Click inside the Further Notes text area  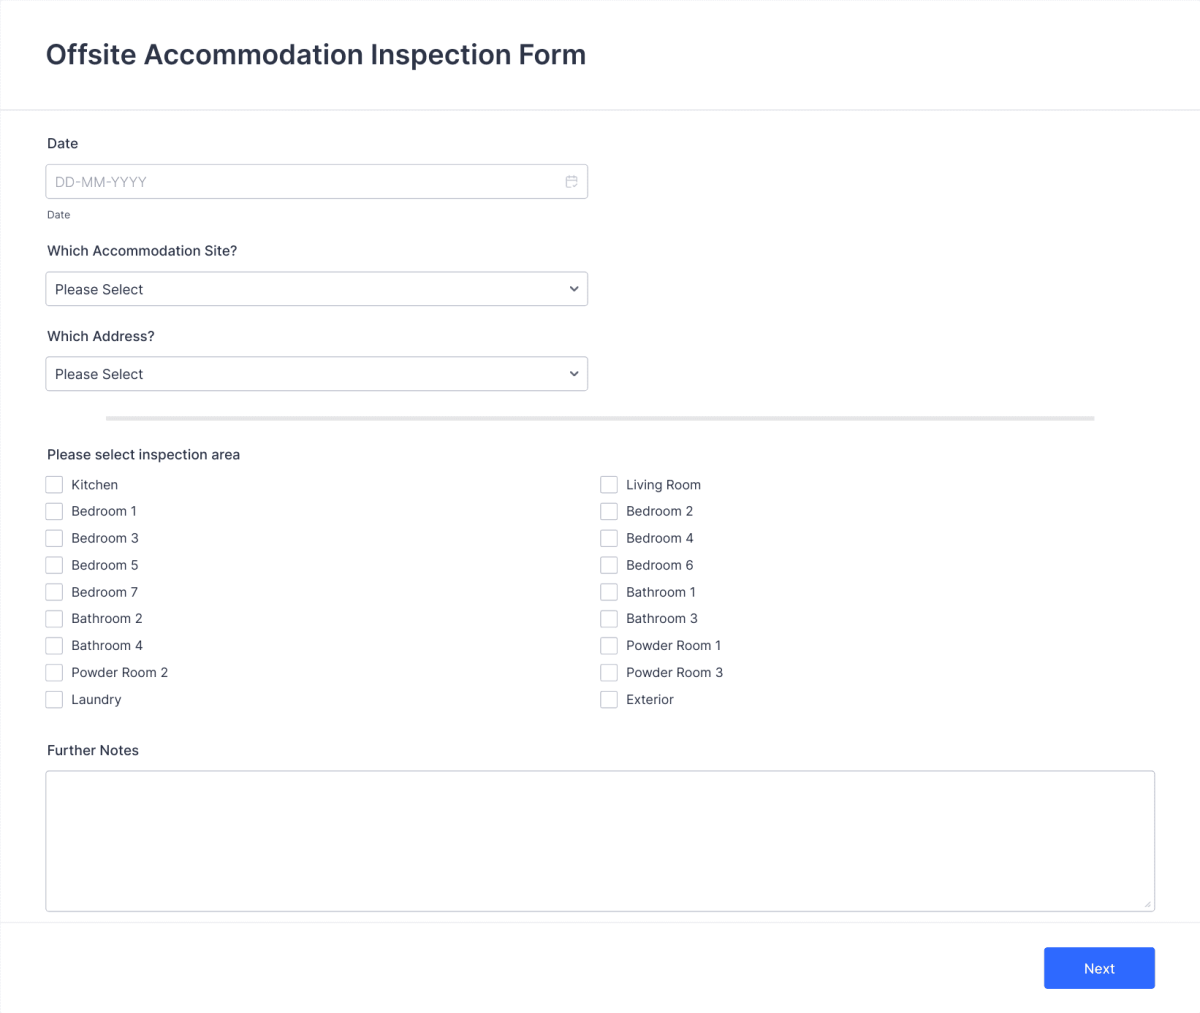(600, 840)
